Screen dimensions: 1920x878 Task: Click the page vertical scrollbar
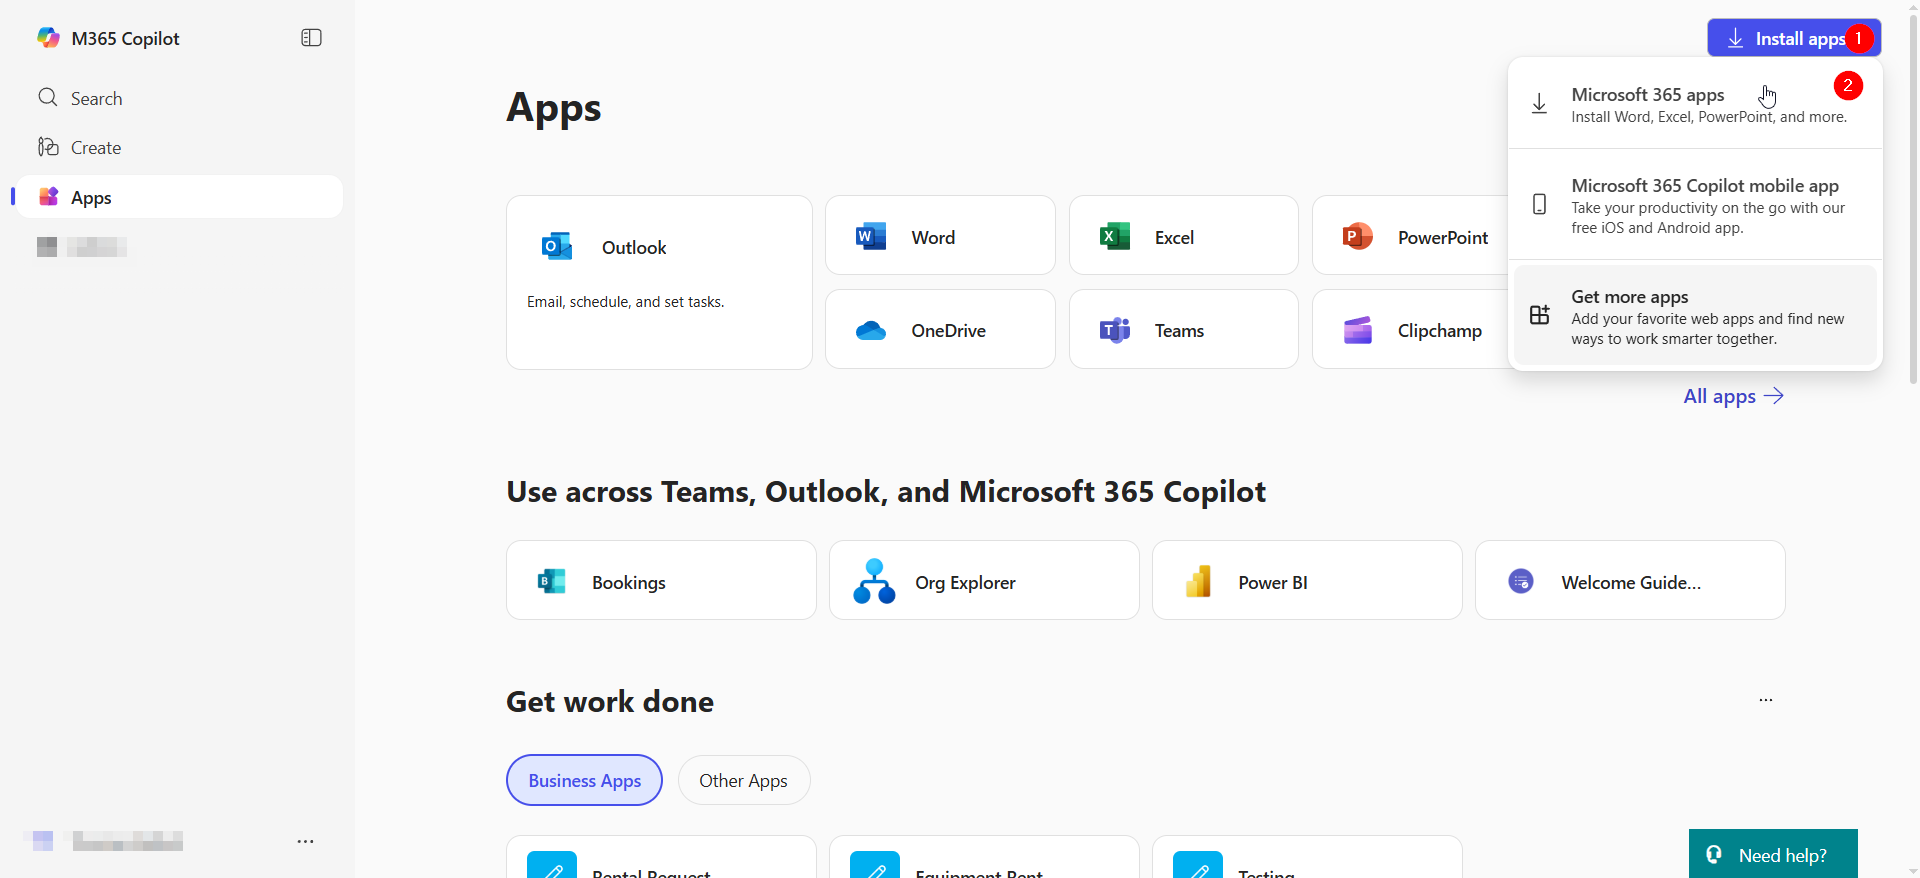[x=1913, y=200]
